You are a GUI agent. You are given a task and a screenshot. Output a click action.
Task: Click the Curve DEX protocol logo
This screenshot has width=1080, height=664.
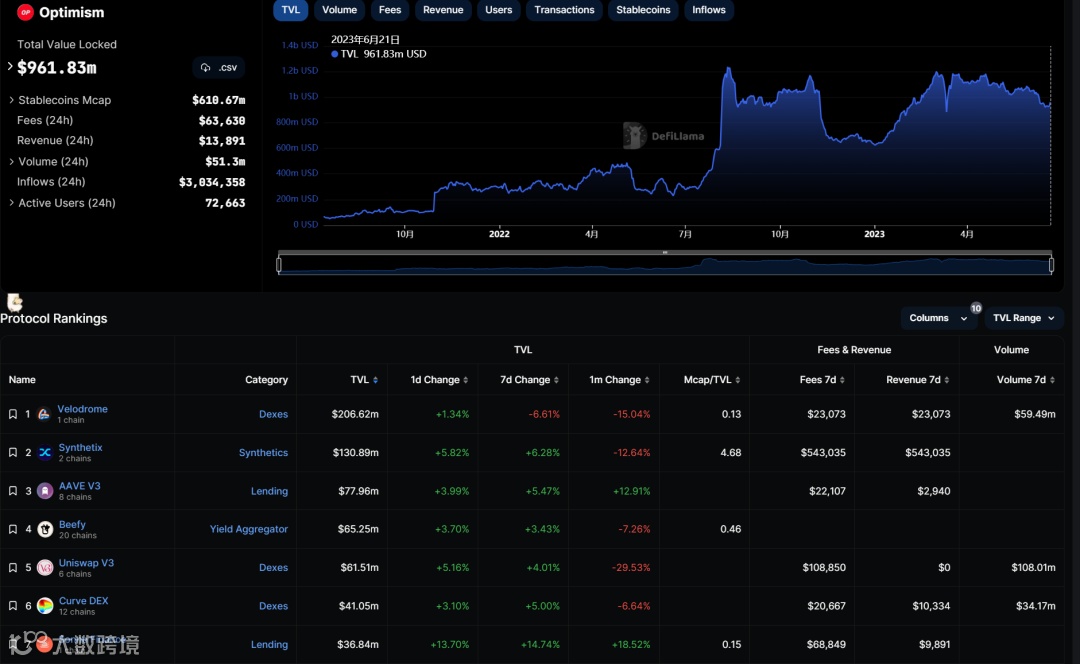(45, 606)
